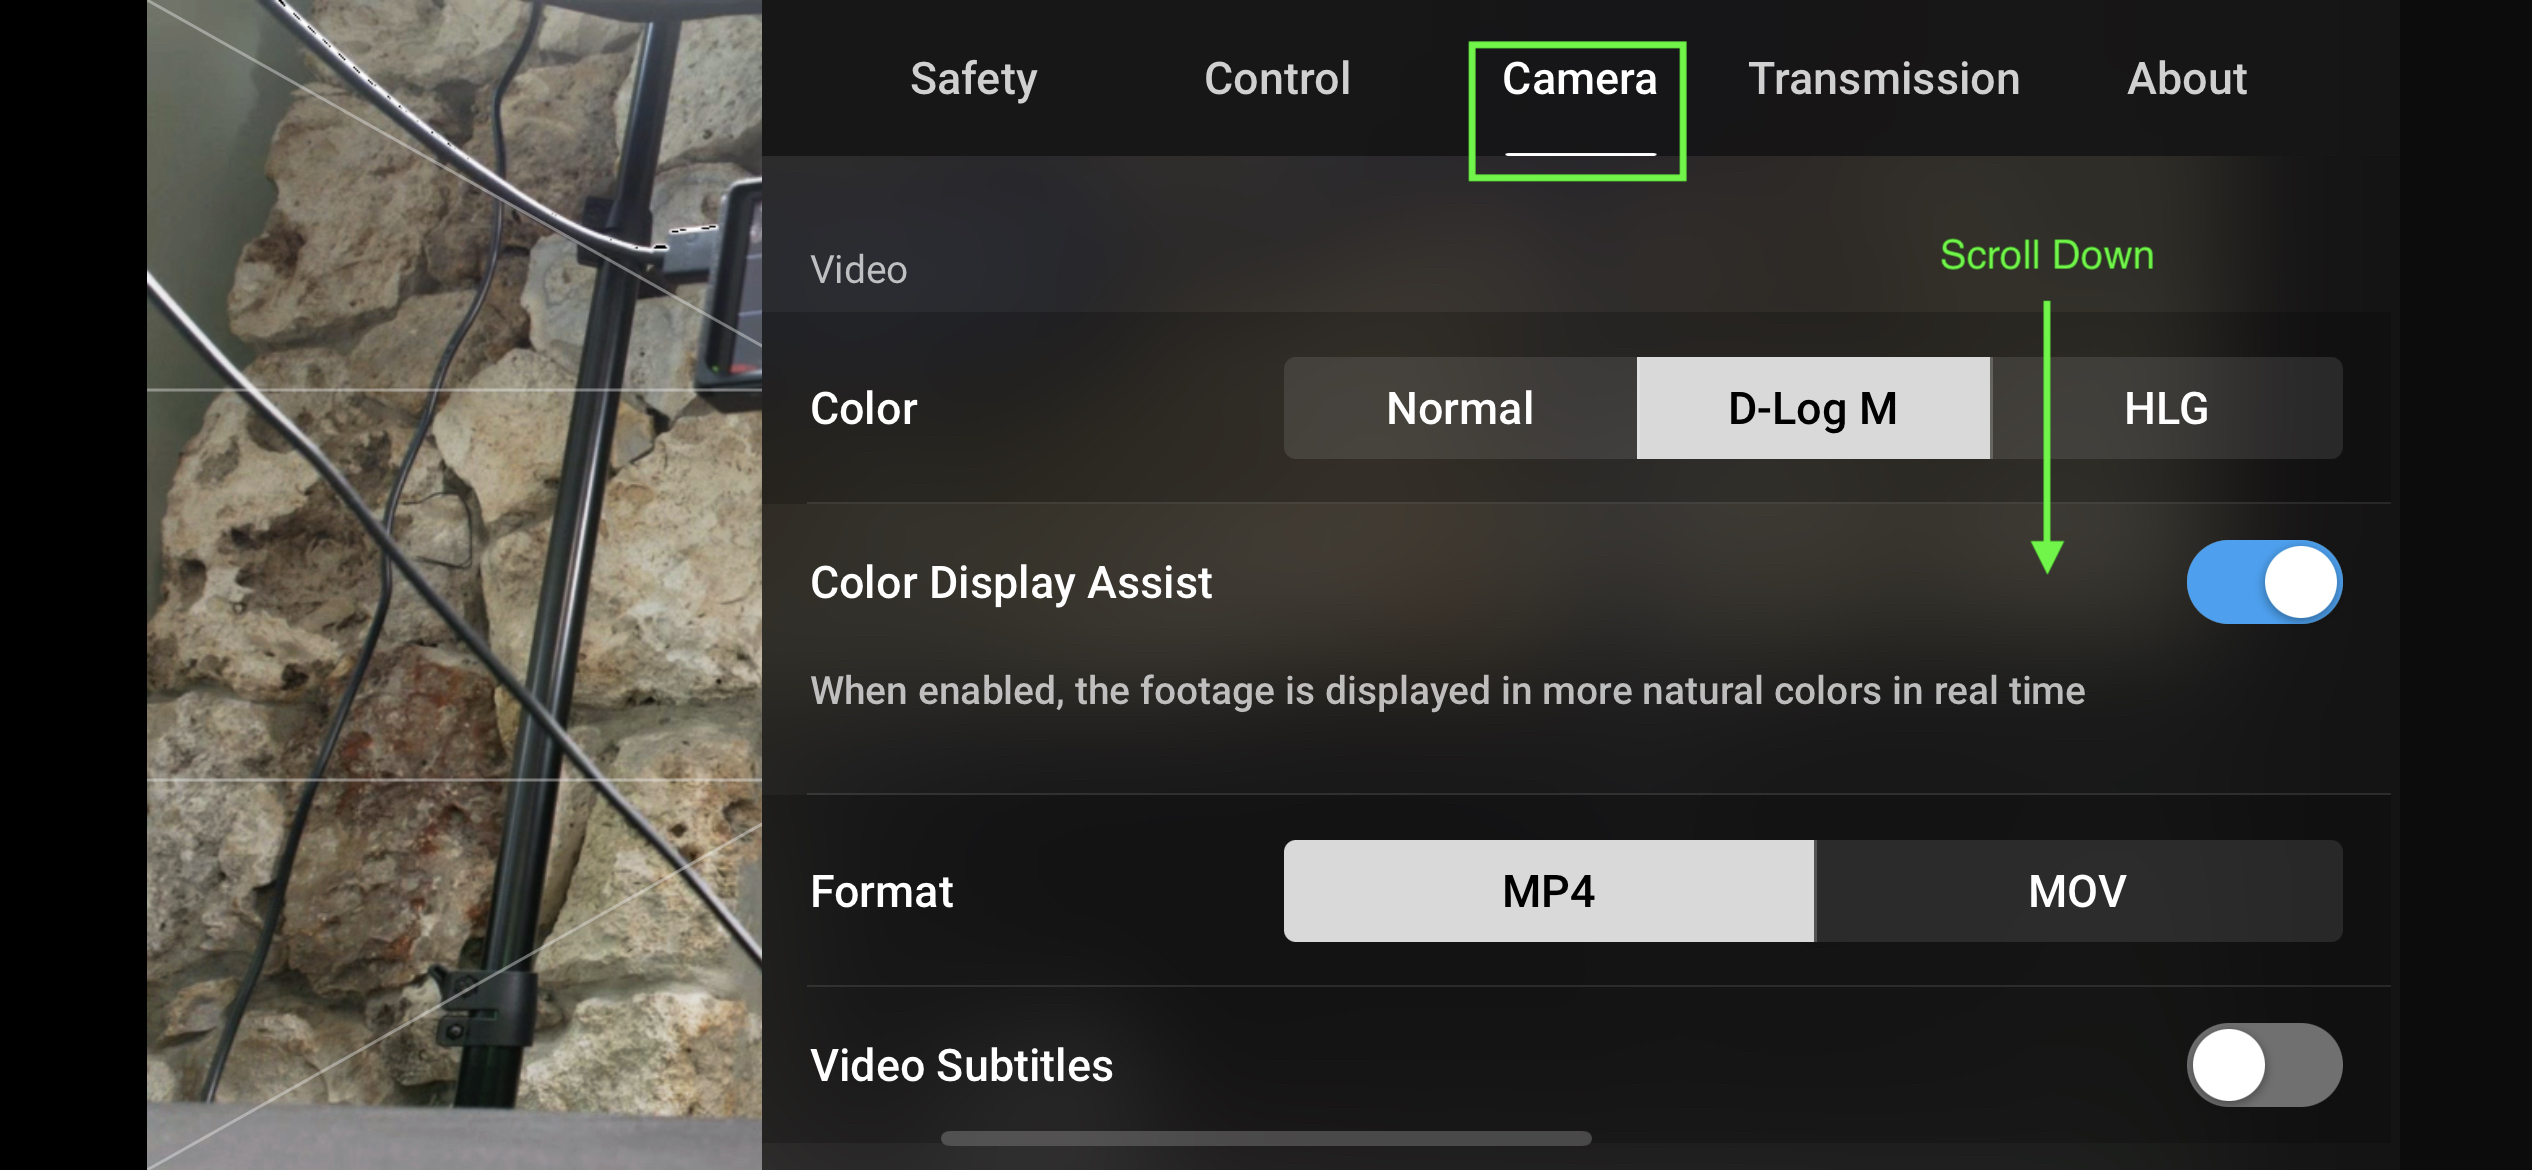2532x1170 pixels.
Task: Choose D-Log M color profile
Action: pos(1813,408)
